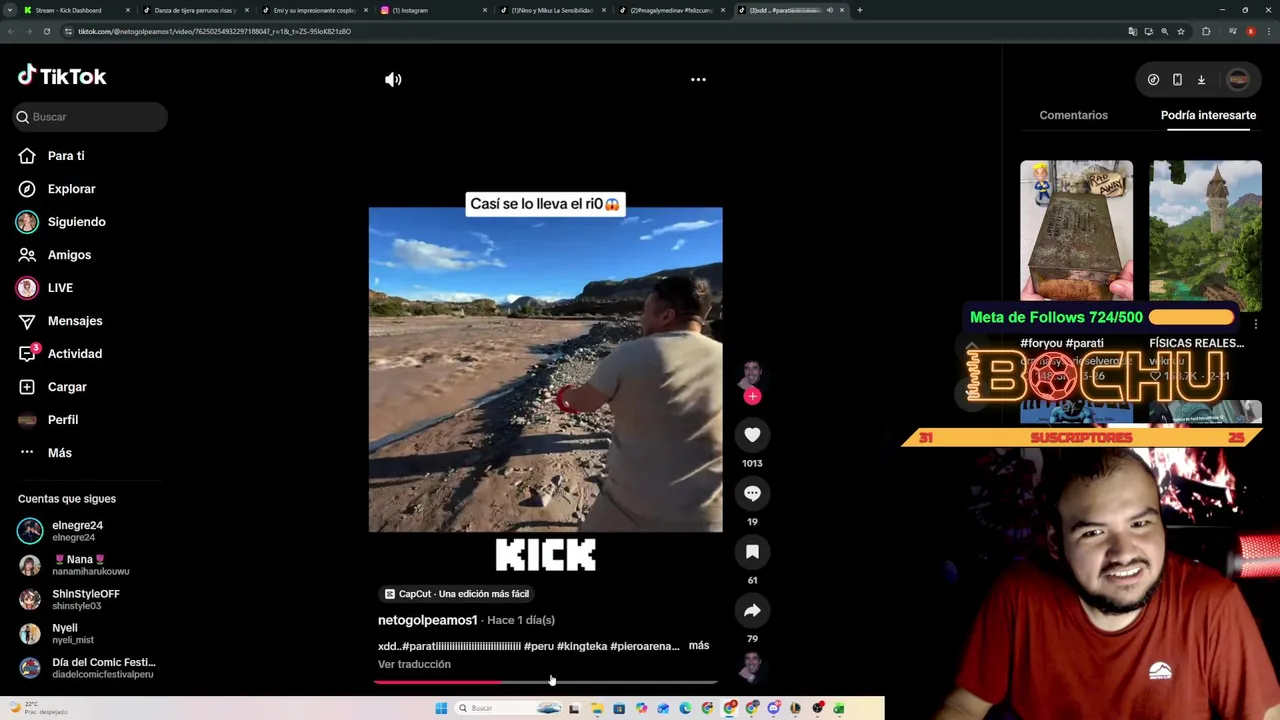Image resolution: width=1280 pixels, height=720 pixels.
Task: Open a new browser tab
Action: (860, 10)
